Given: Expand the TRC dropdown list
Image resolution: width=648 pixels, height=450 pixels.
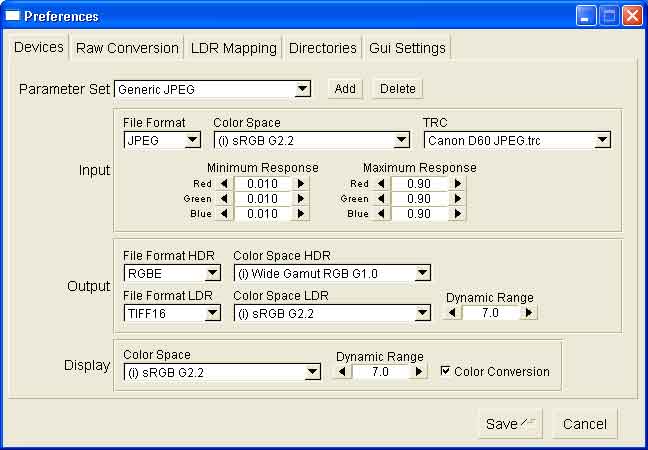Looking at the screenshot, I should click(517, 140).
